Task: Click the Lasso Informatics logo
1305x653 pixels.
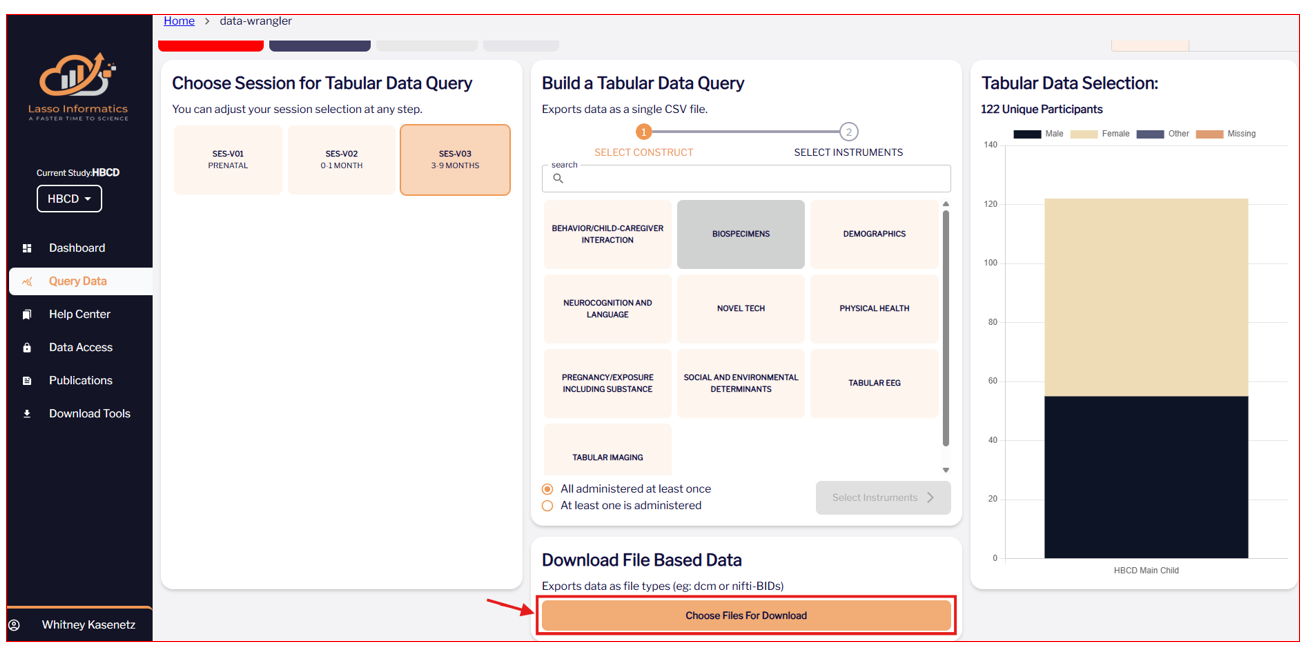Action: pyautogui.click(x=78, y=88)
